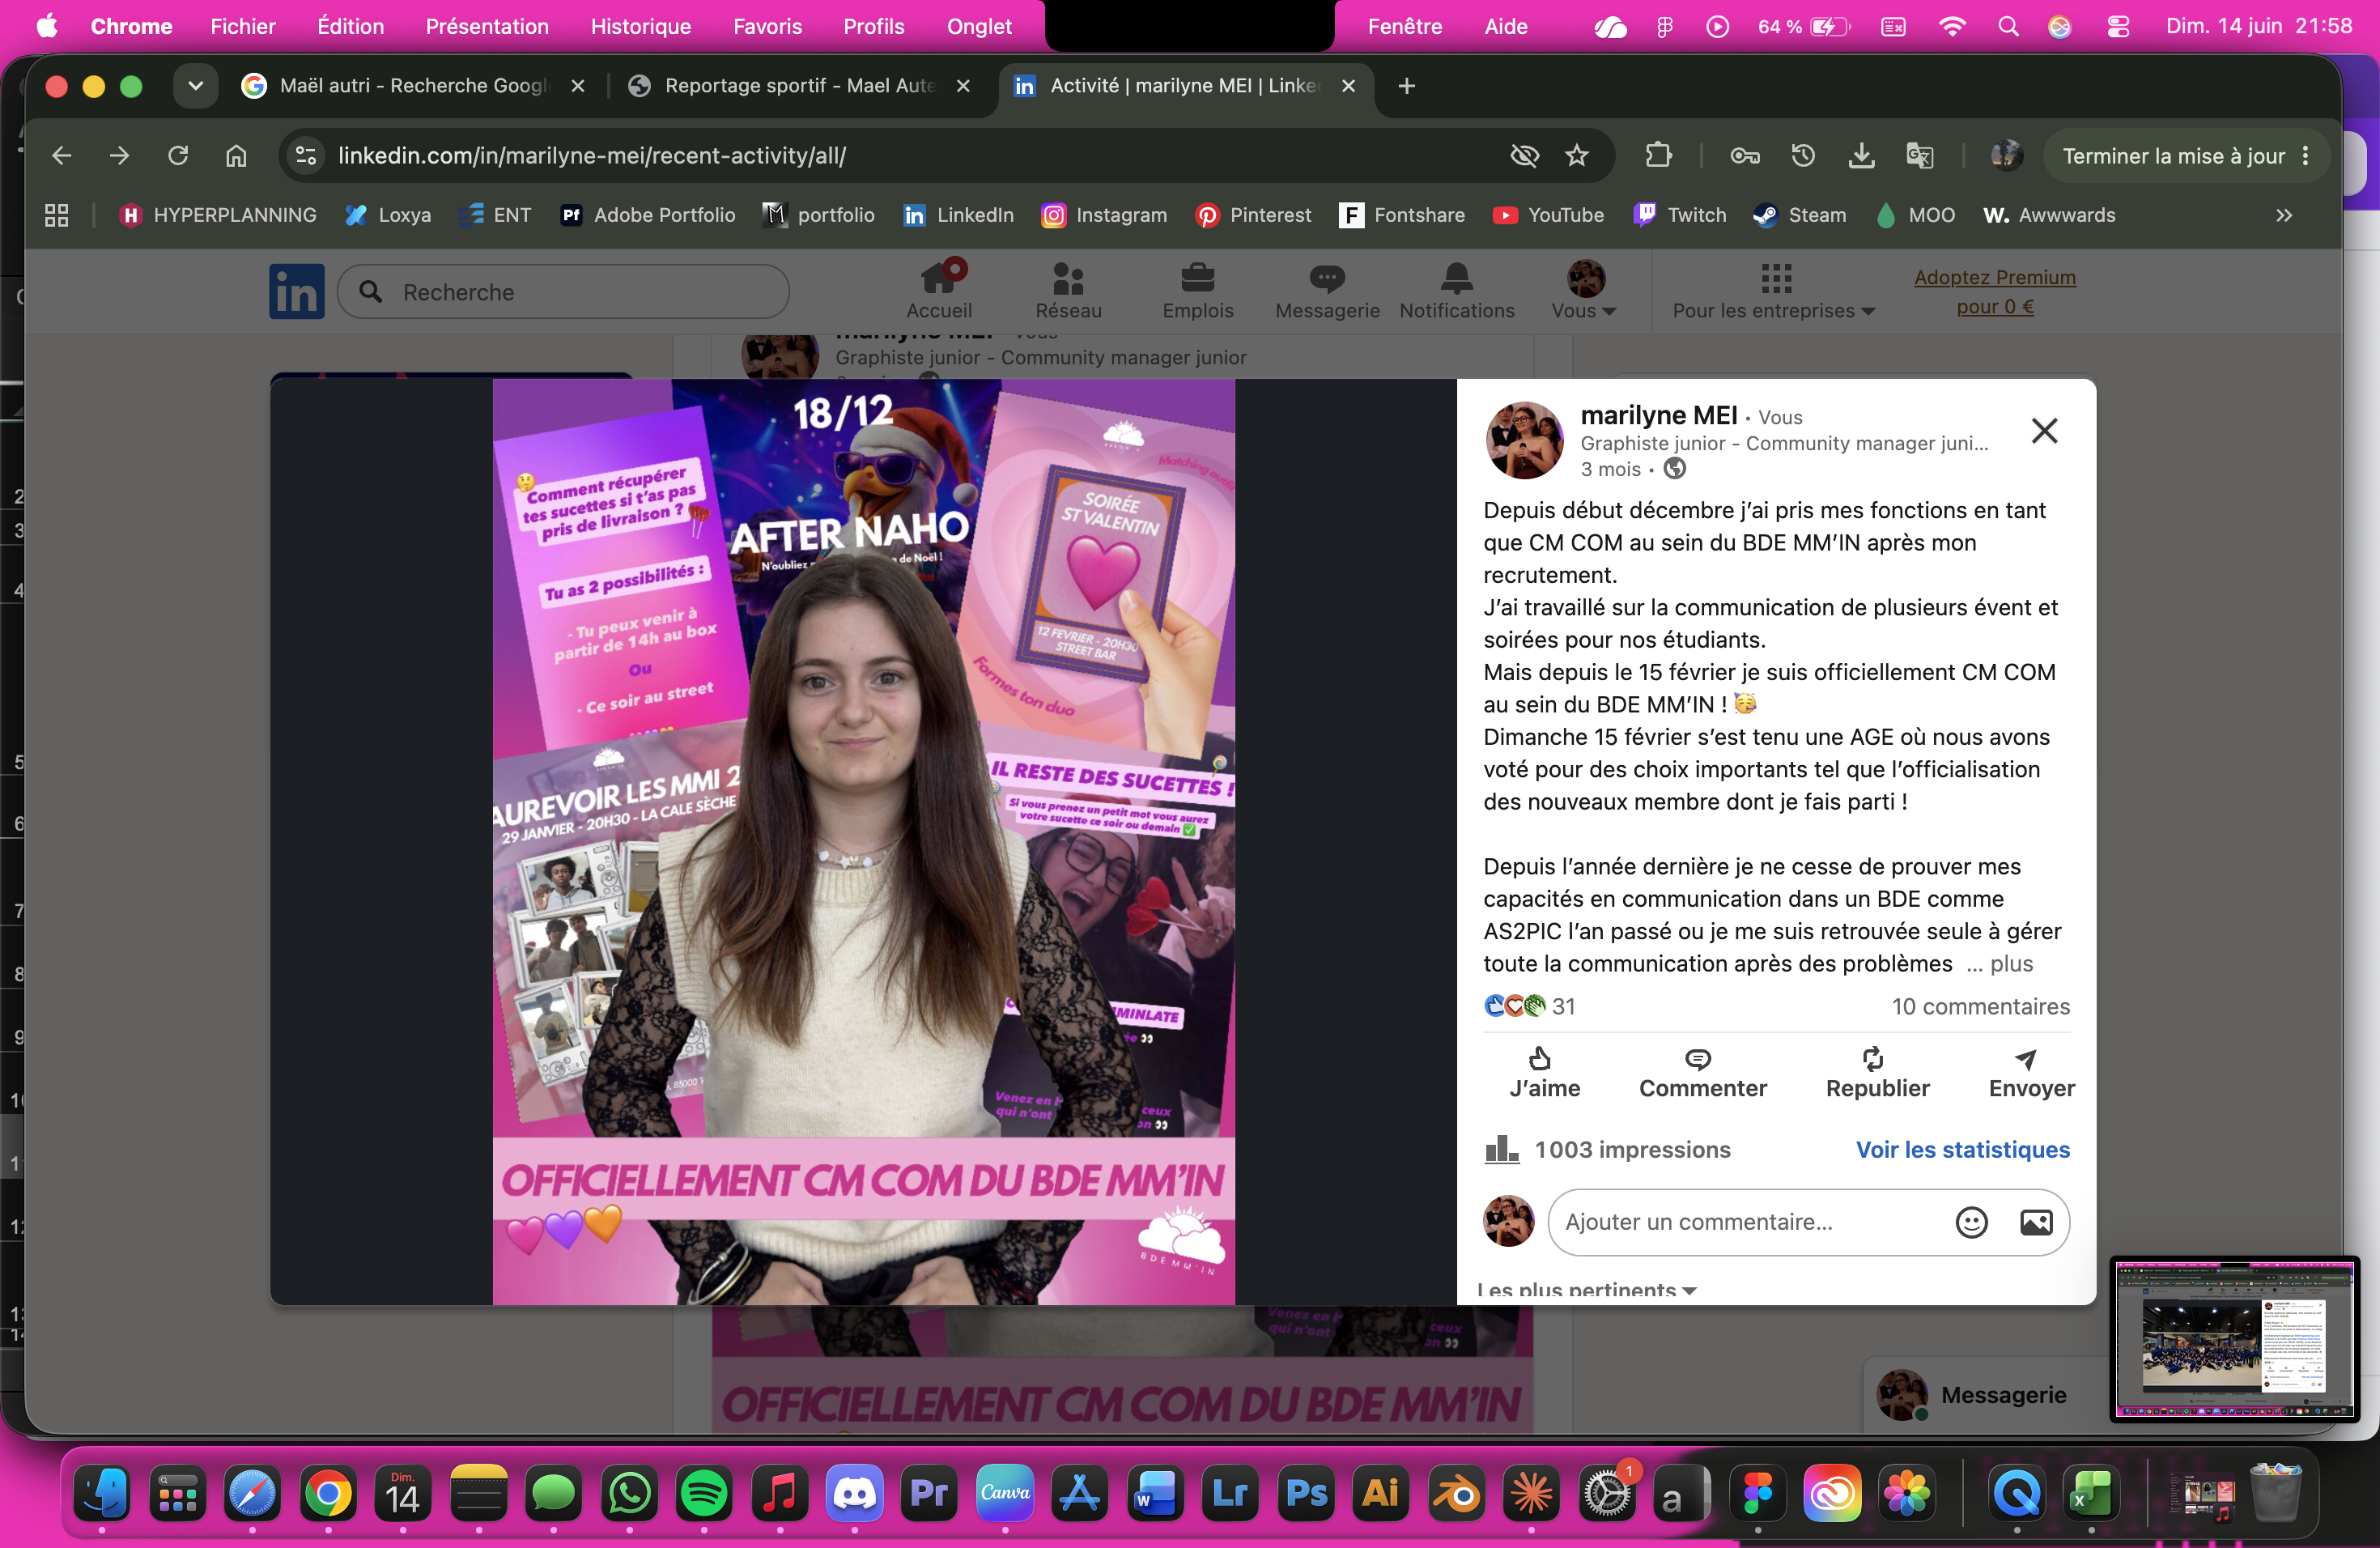
Task: Show more bookmarks chevron
Action: (2283, 215)
